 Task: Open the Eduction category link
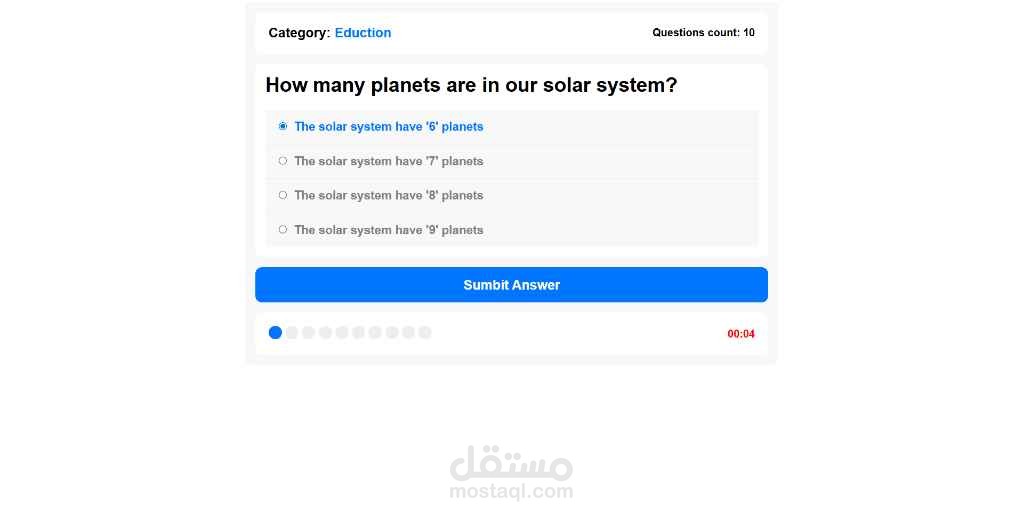pos(363,33)
